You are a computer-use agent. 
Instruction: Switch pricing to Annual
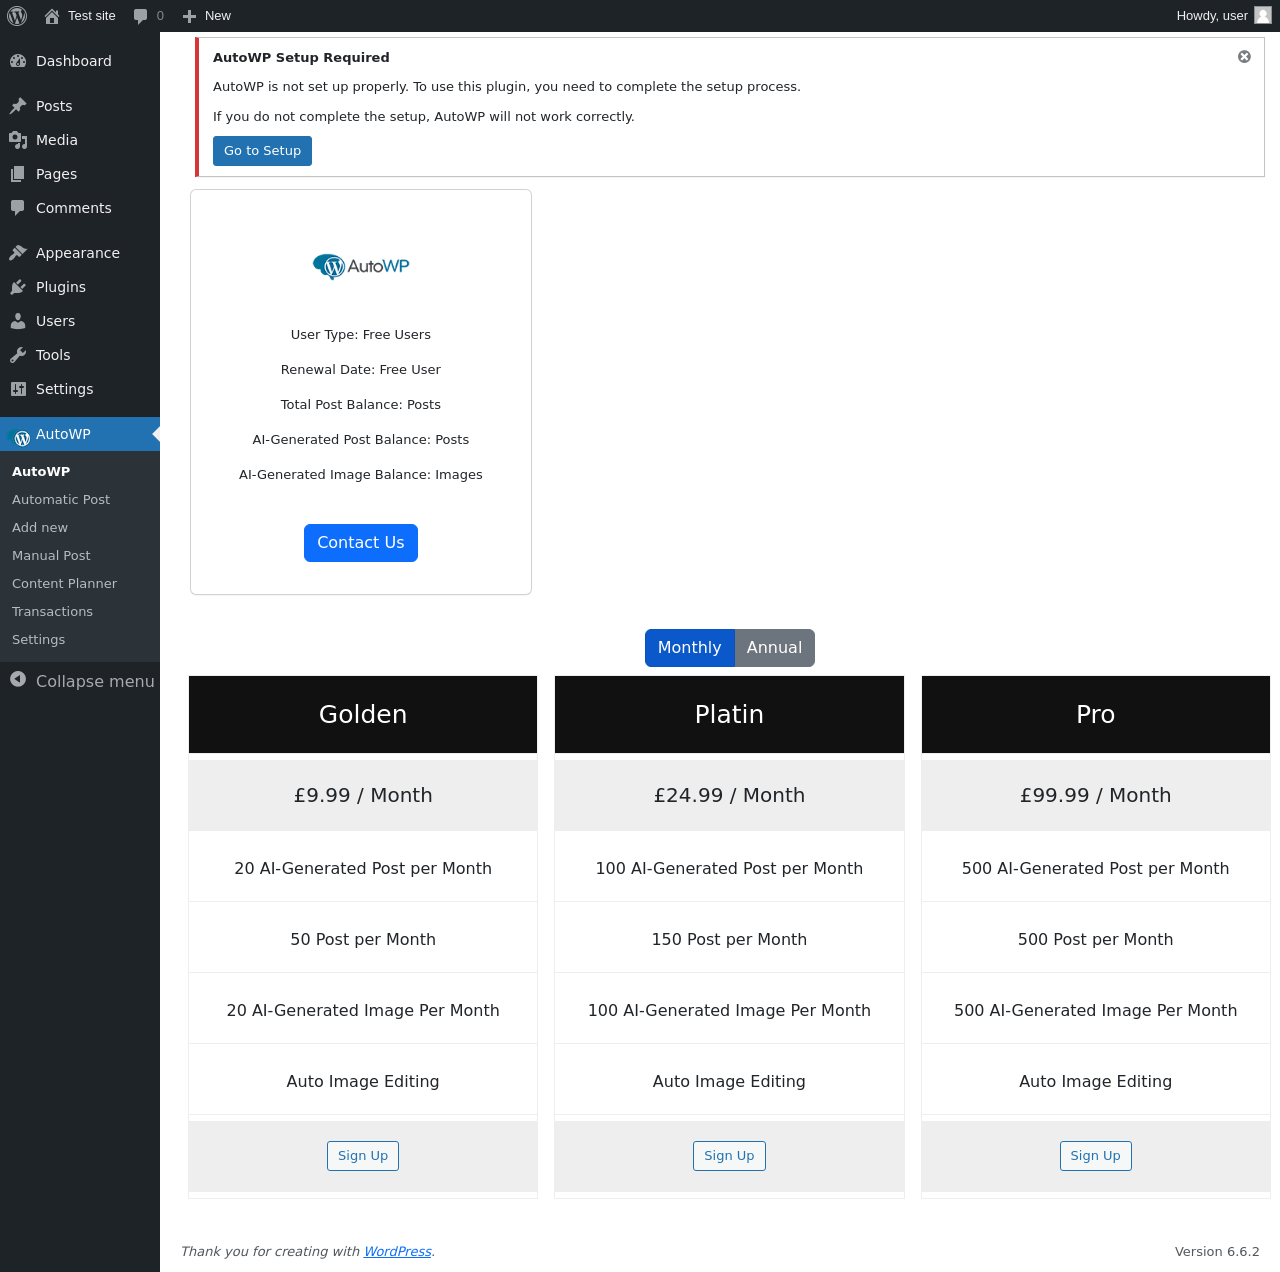click(774, 648)
